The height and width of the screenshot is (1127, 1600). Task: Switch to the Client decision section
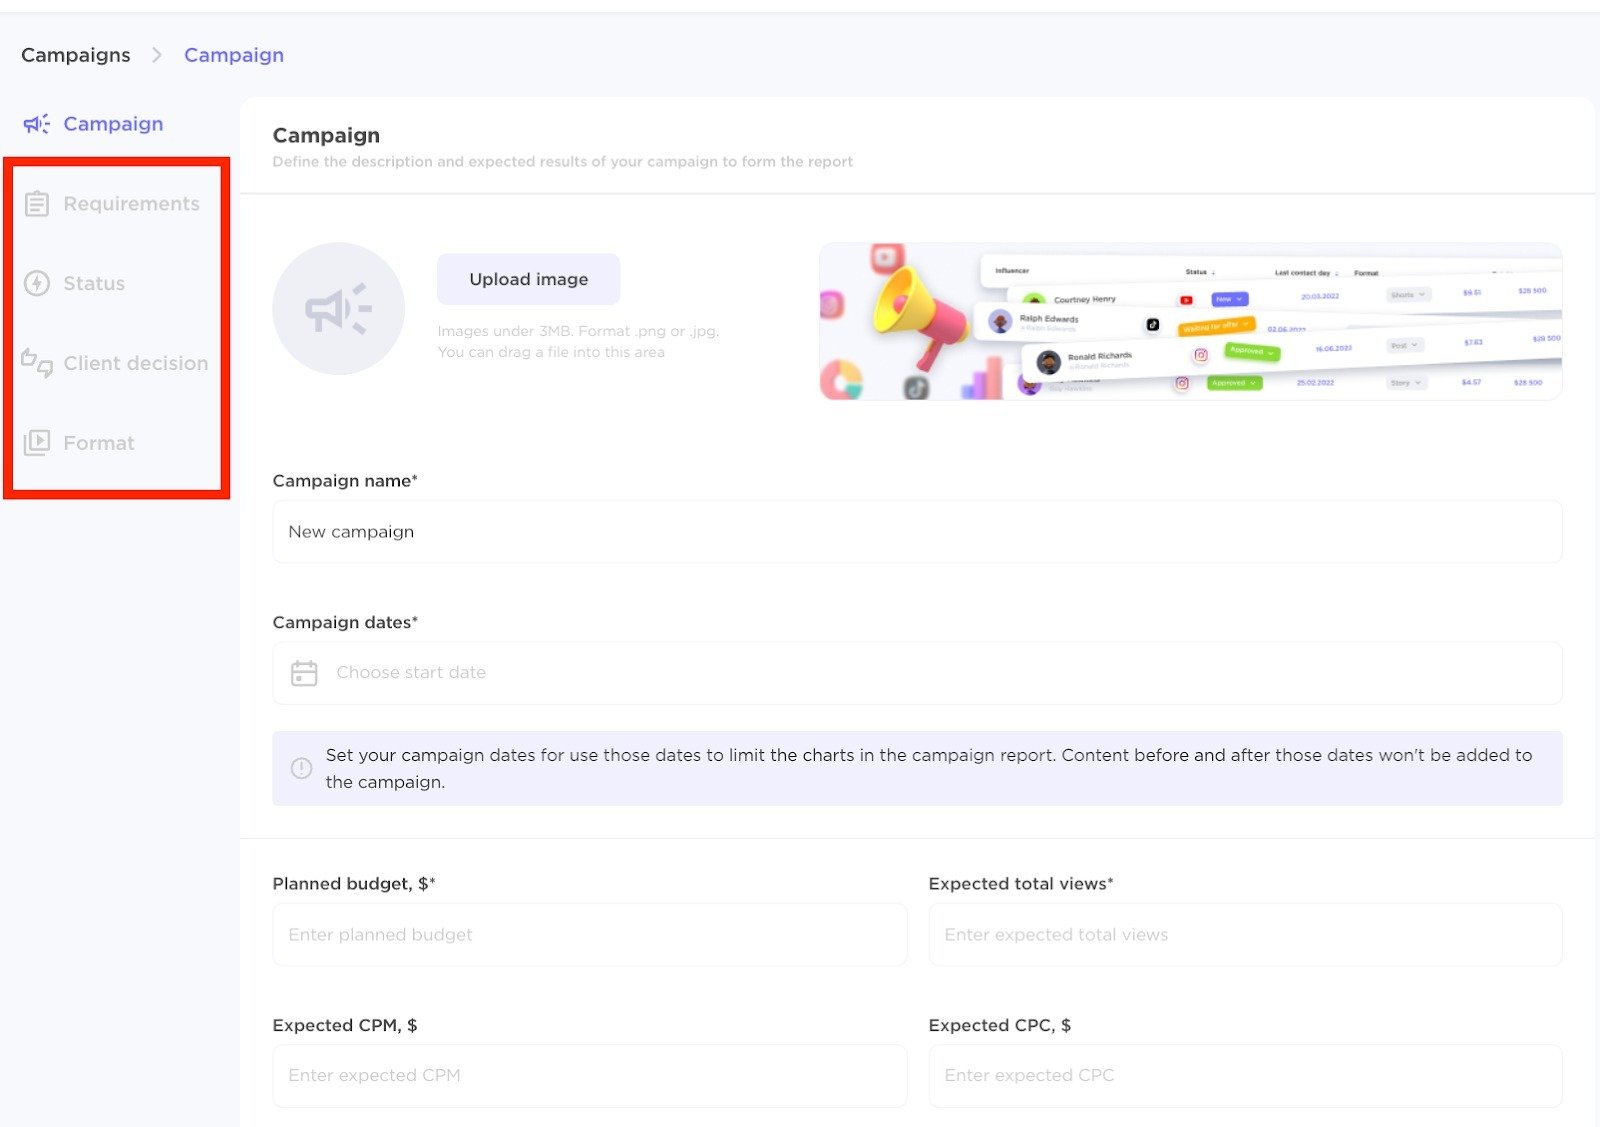click(136, 363)
